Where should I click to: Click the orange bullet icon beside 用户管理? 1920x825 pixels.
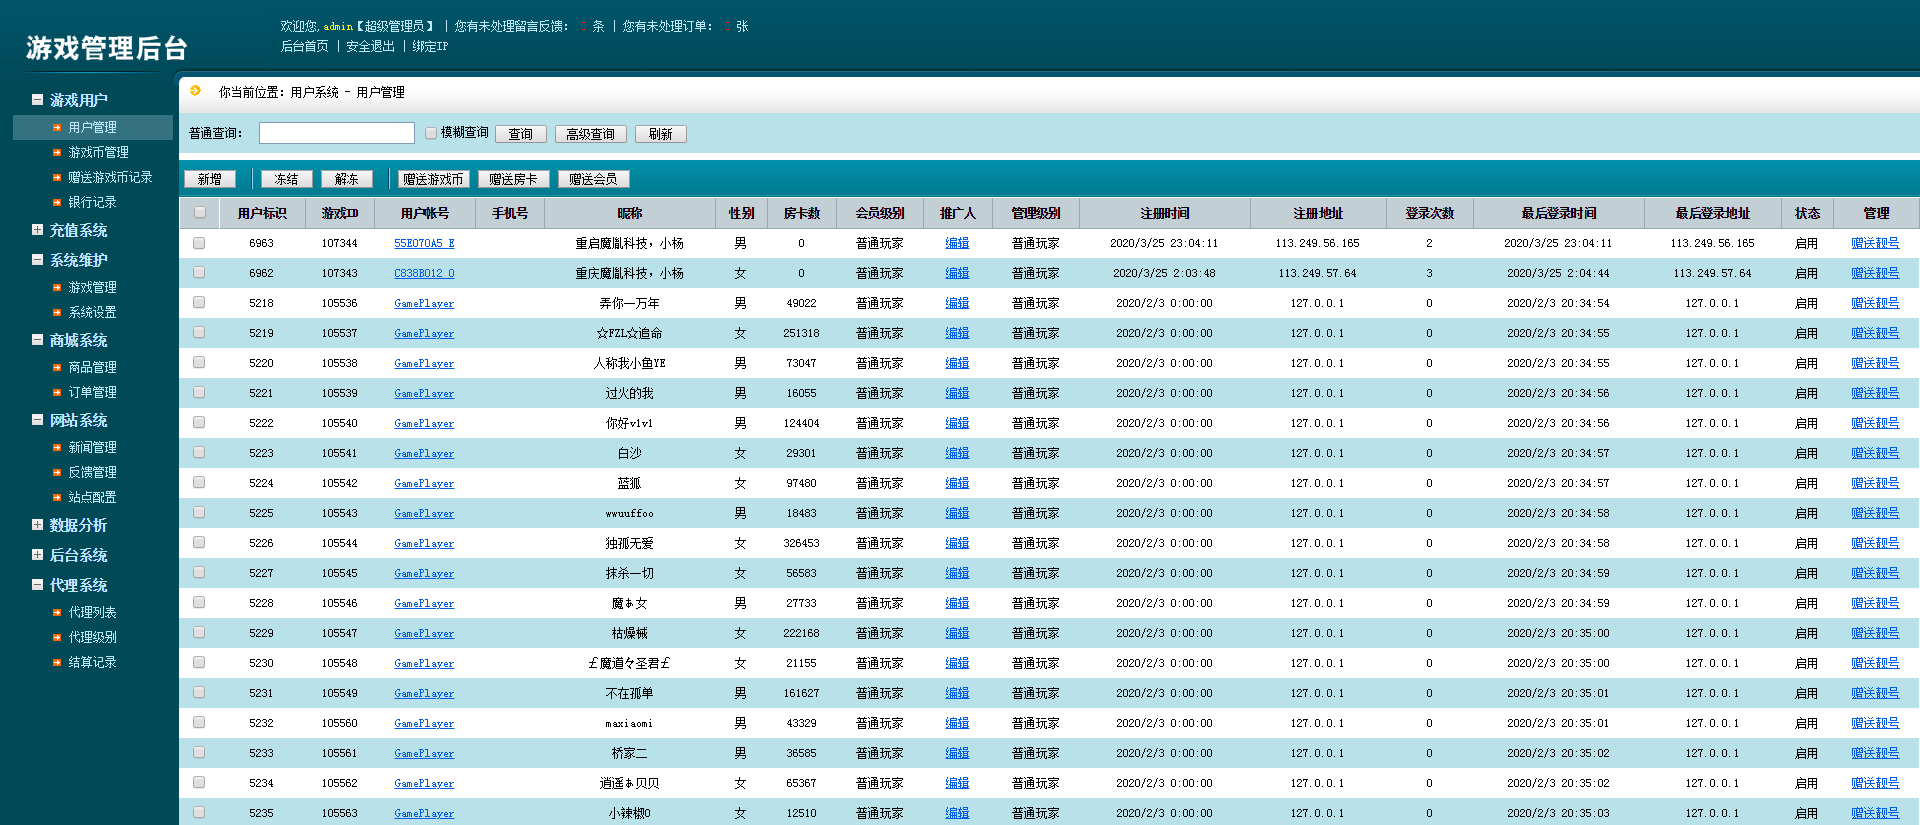pyautogui.click(x=57, y=128)
